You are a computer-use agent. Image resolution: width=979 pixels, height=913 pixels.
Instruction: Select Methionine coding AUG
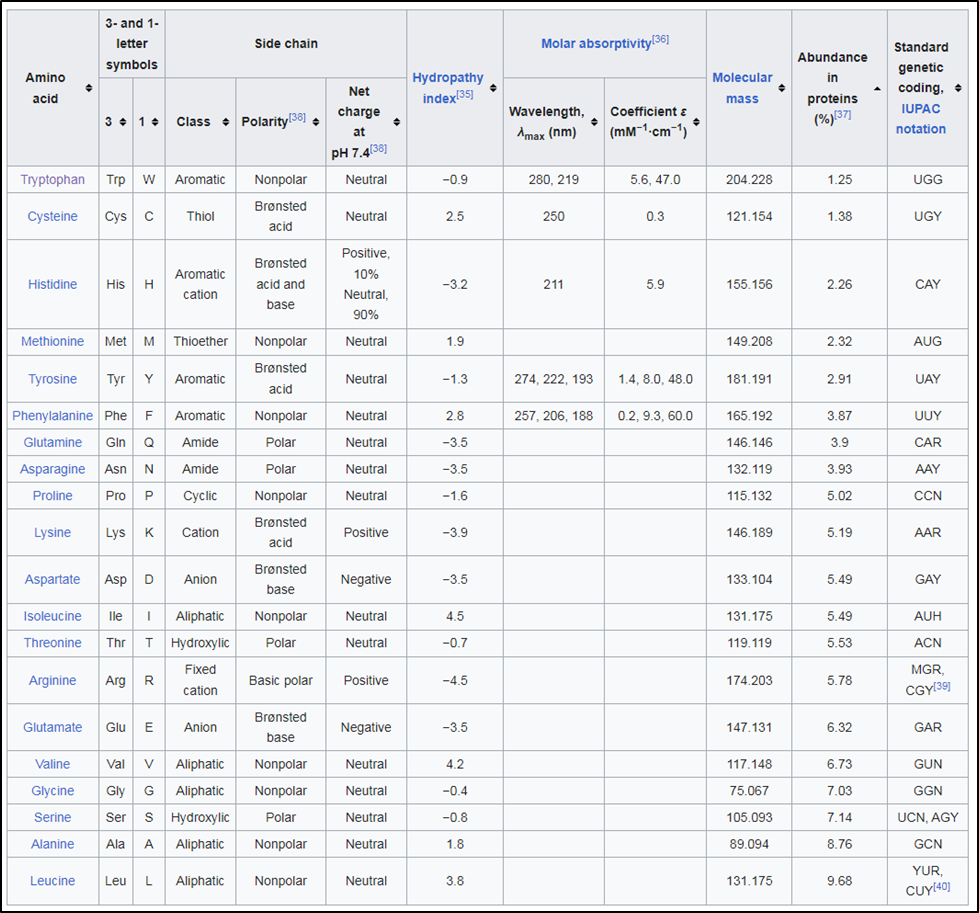tap(927, 342)
